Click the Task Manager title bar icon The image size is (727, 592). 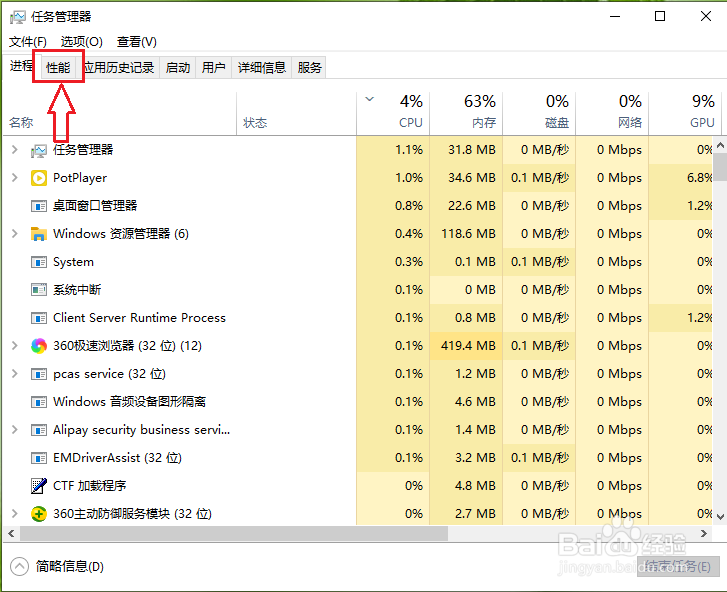[18, 17]
